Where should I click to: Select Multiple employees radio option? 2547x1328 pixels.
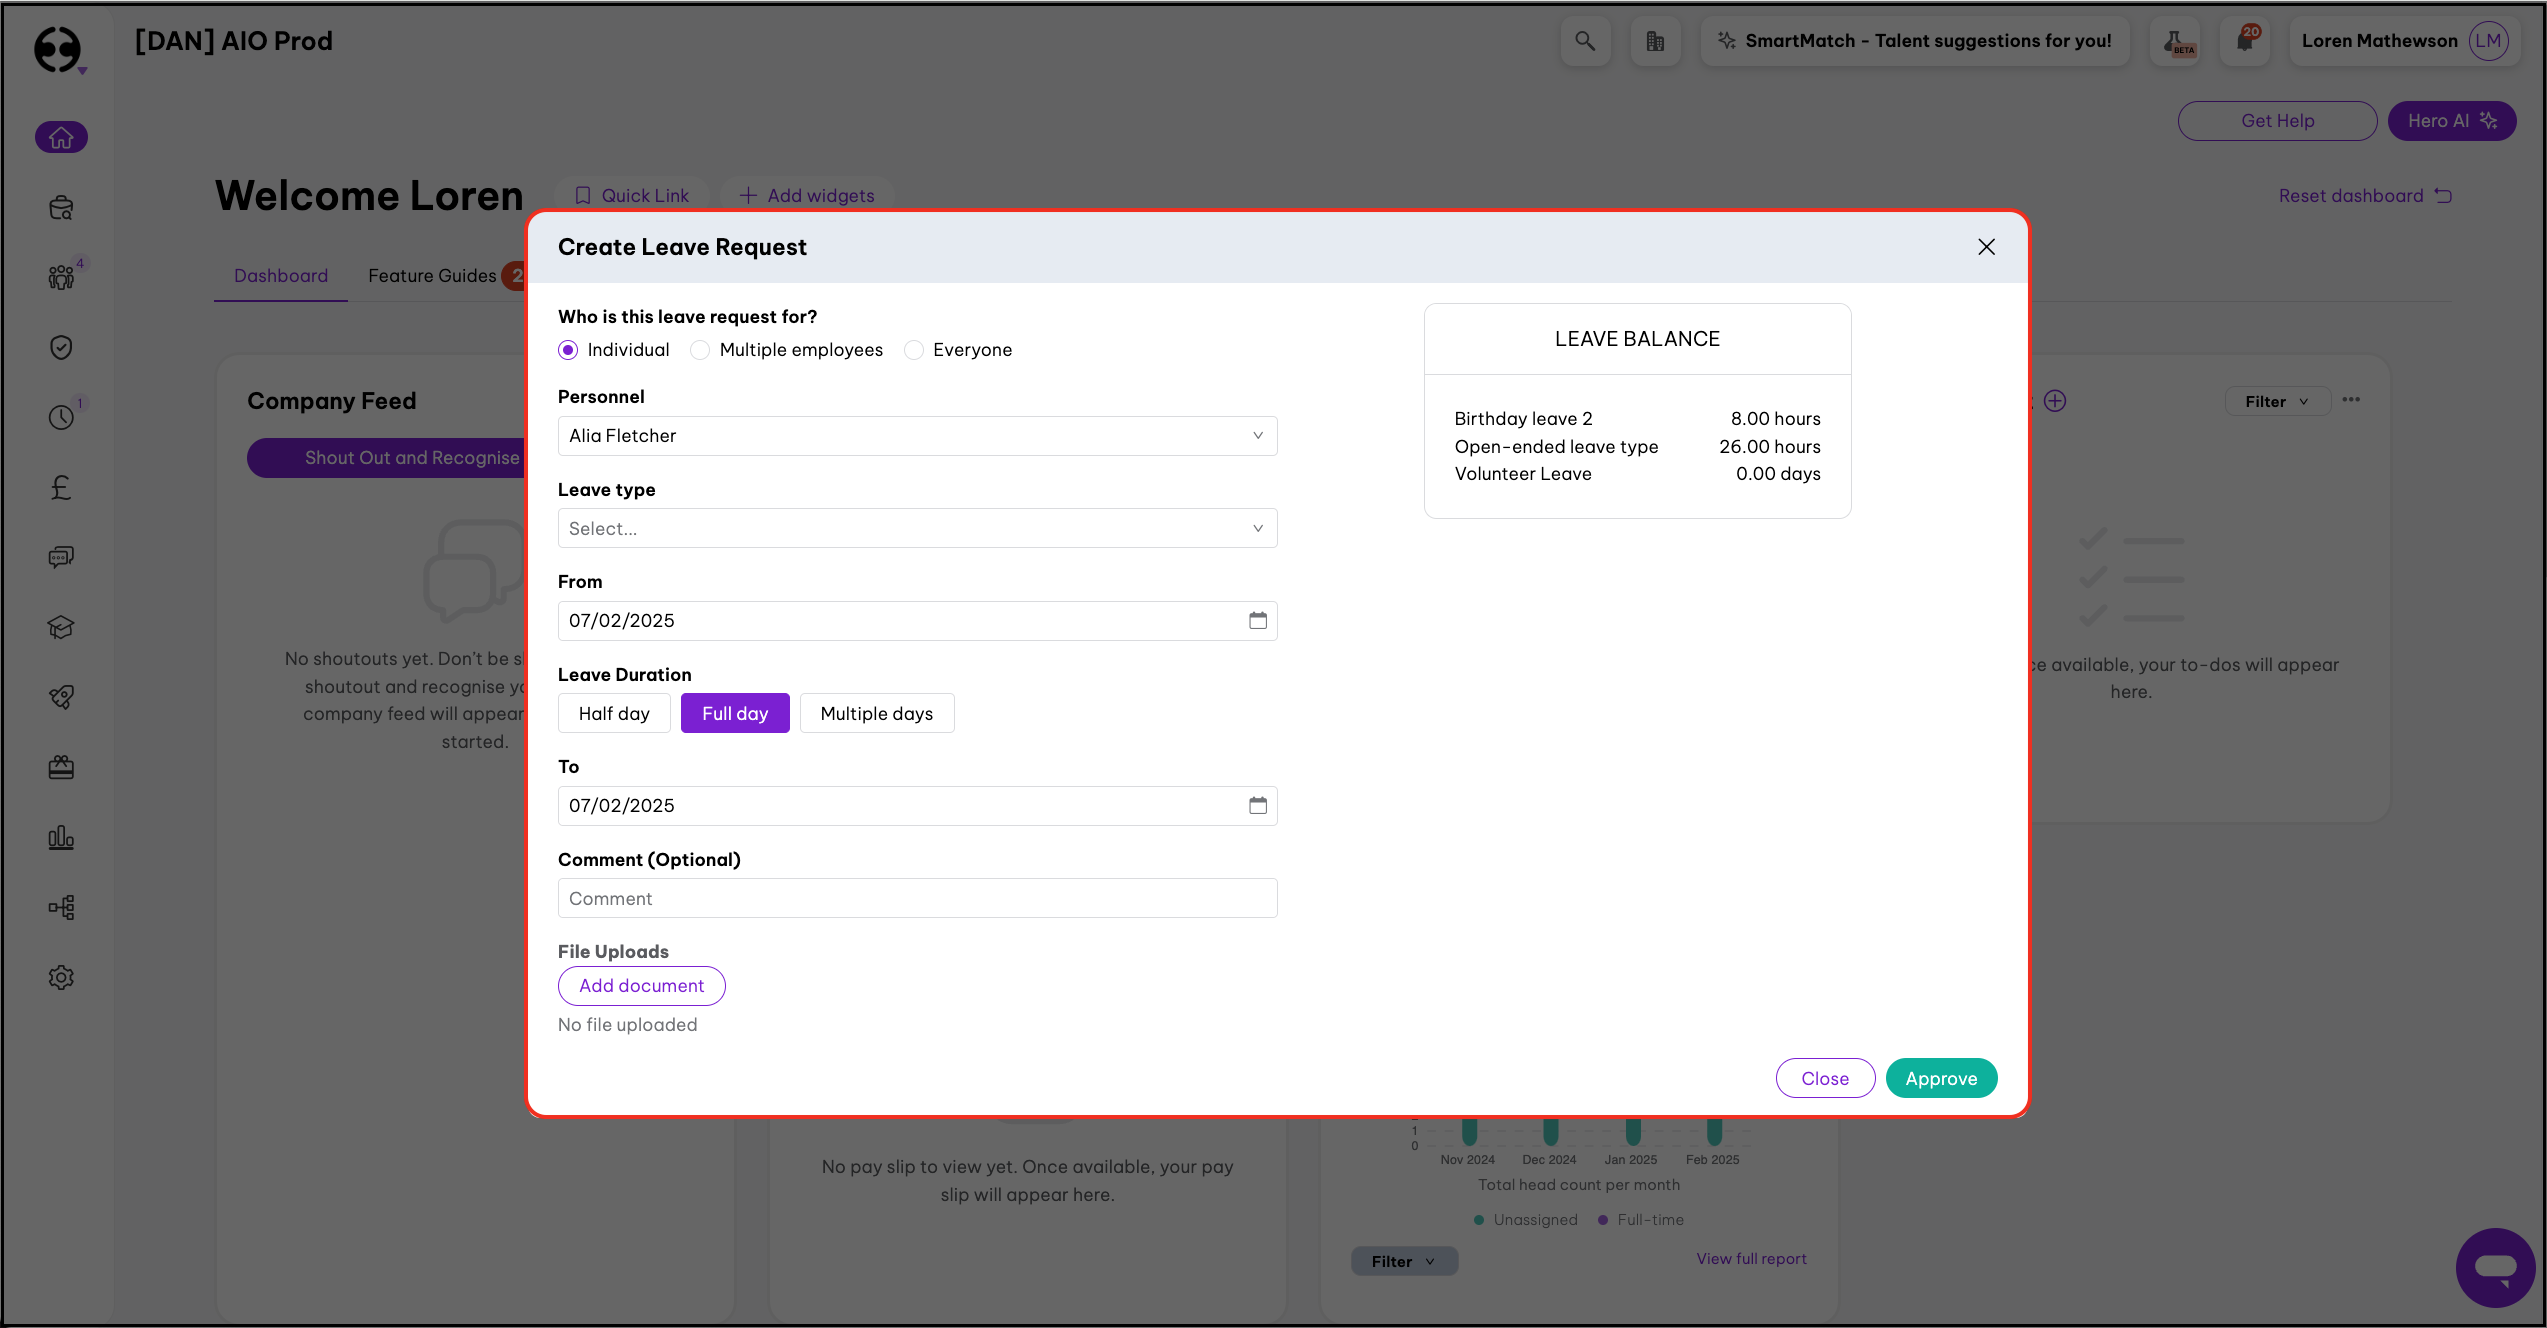pyautogui.click(x=700, y=350)
